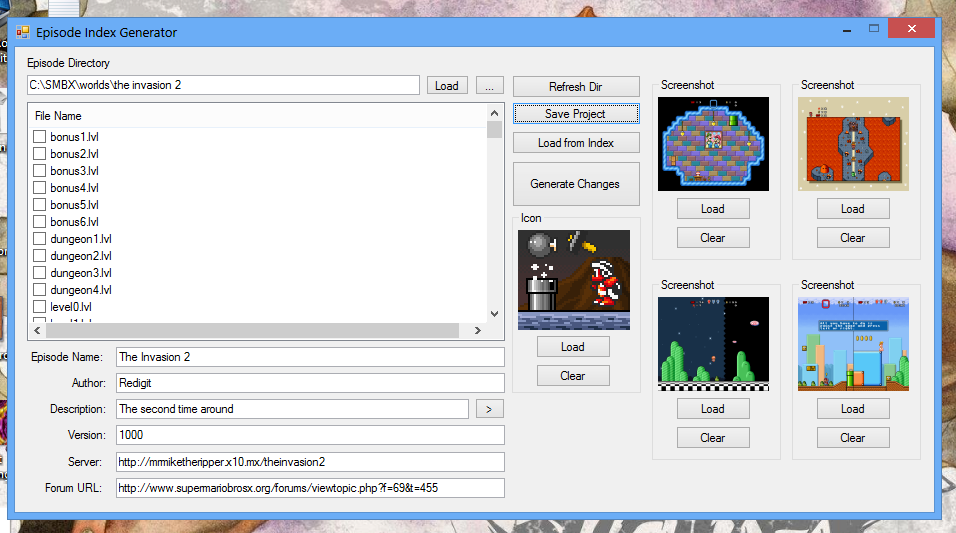Click the Load button next to the episode directory

point(447,86)
